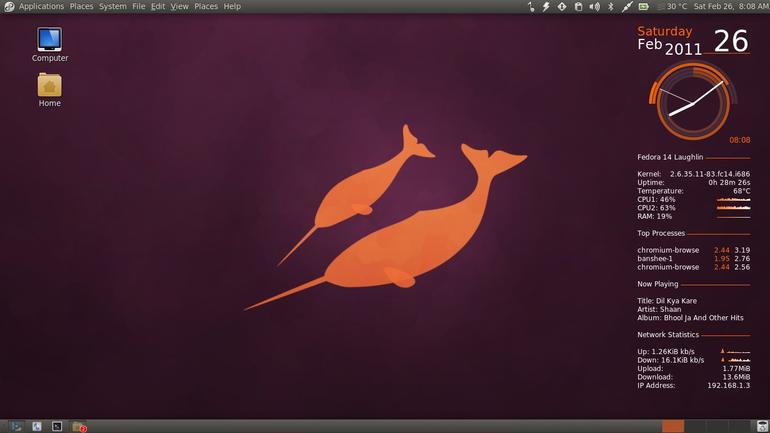Click the chromium-browse row showing 2.56
Viewport: 770px width, 433px height.
pos(693,267)
